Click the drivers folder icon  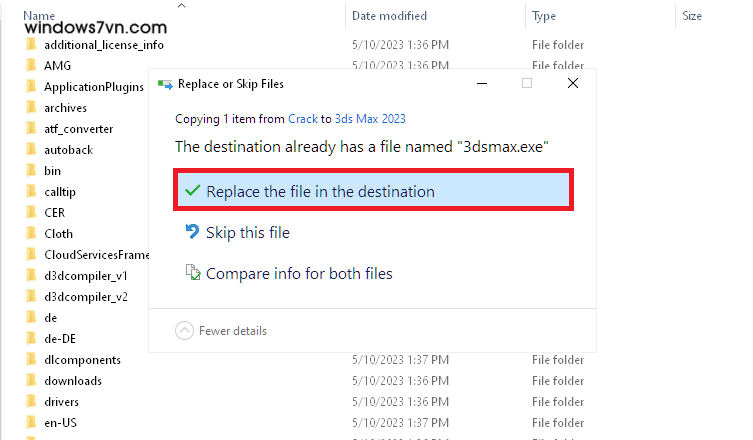click(31, 401)
